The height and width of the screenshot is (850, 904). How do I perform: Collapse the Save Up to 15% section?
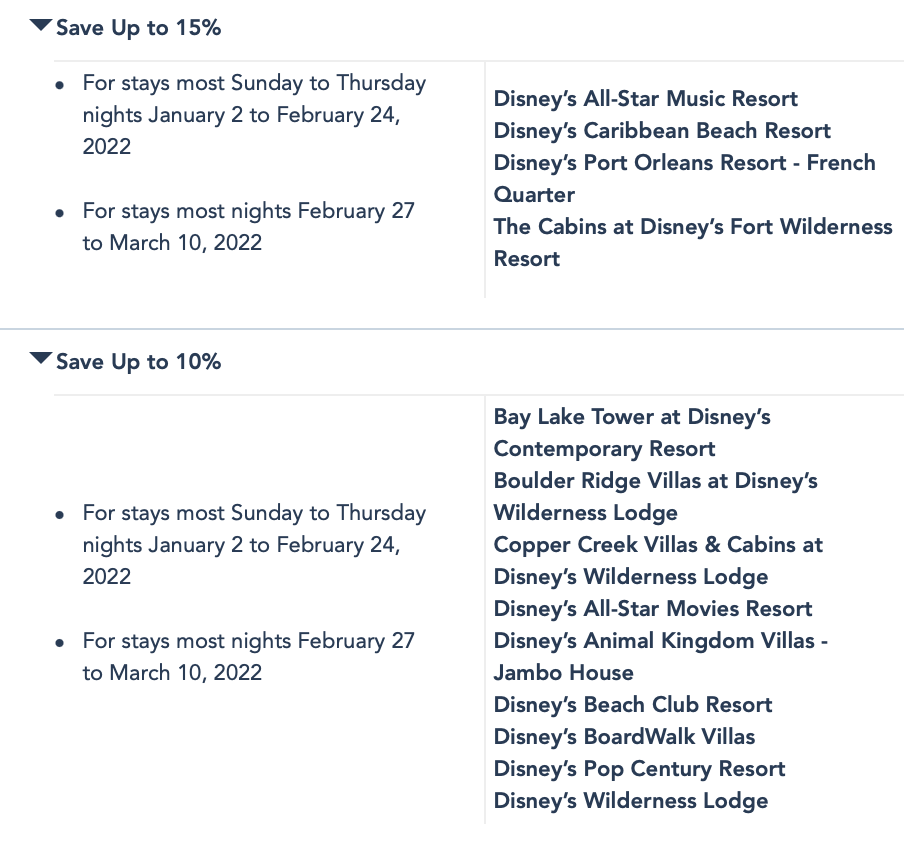pyautogui.click(x=41, y=26)
